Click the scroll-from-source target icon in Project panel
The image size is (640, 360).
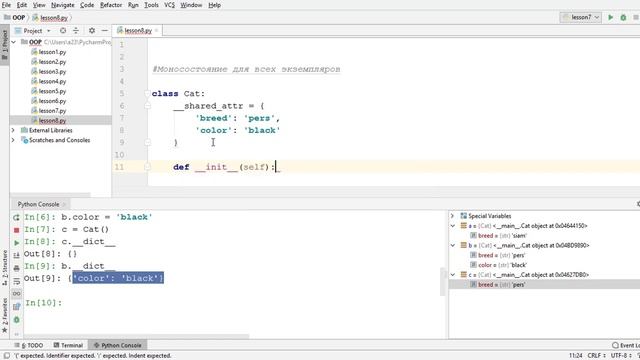coord(63,31)
